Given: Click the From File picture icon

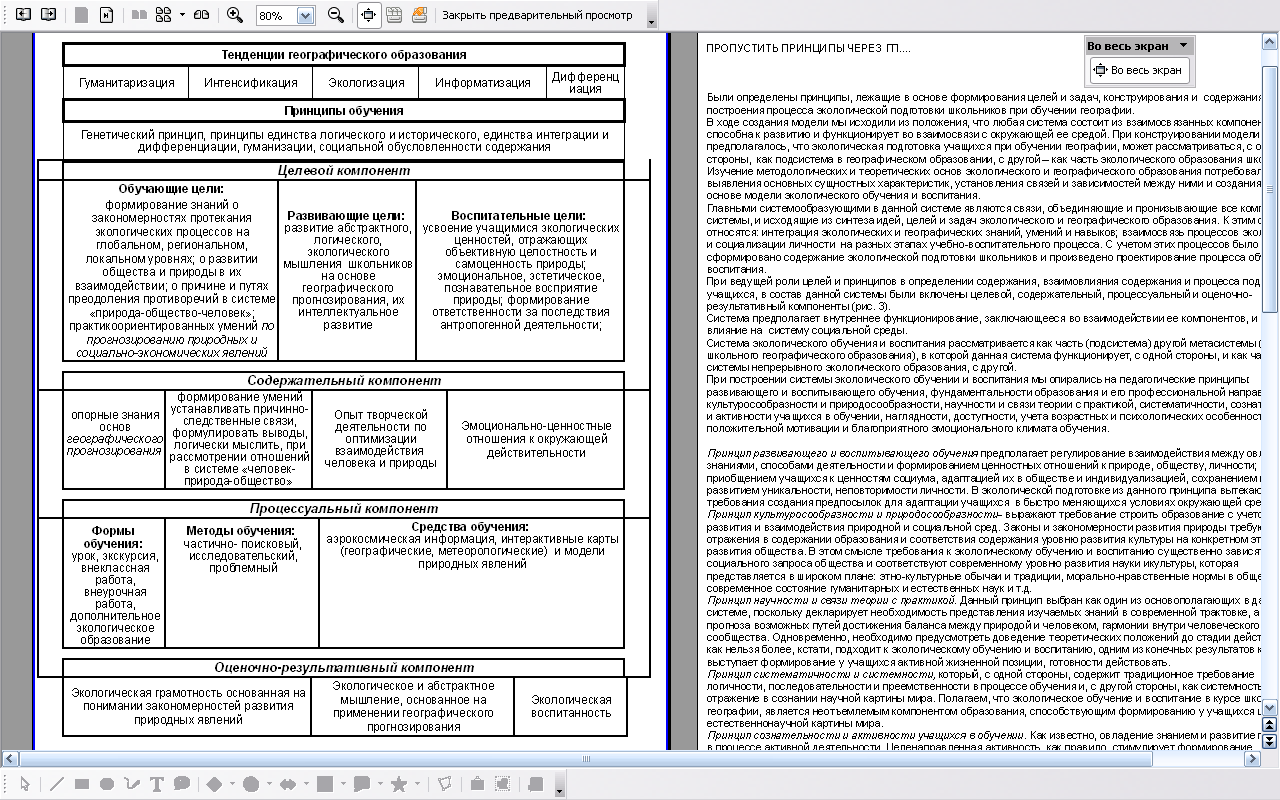Looking at the screenshot, I should click(503, 784).
